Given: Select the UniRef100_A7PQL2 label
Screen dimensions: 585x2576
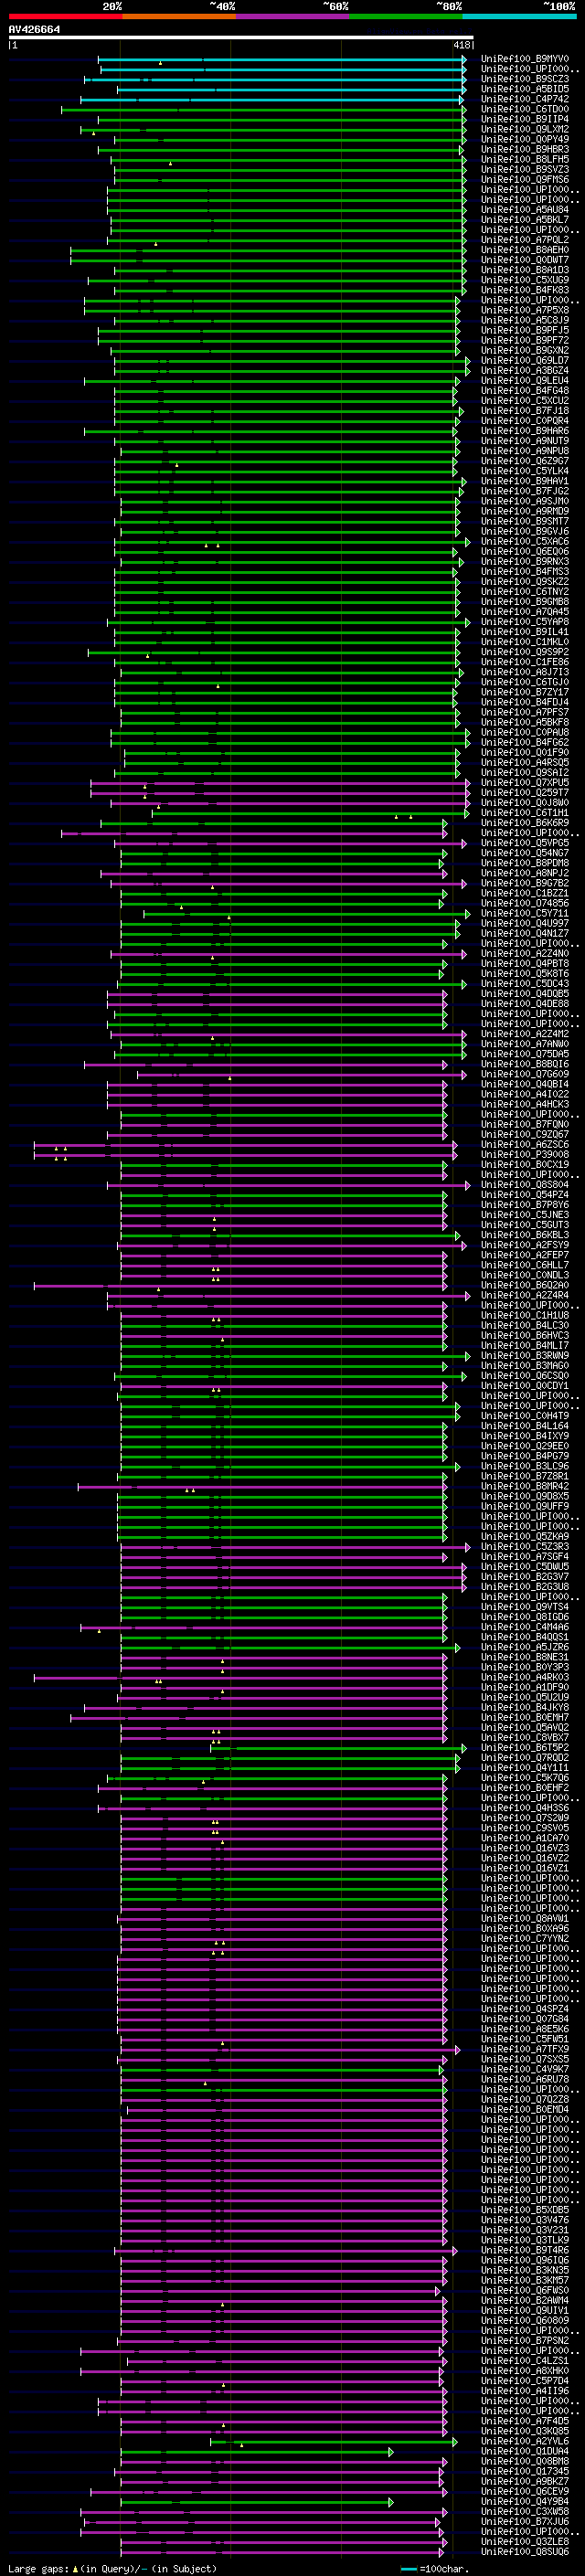Looking at the screenshot, I should (x=524, y=240).
